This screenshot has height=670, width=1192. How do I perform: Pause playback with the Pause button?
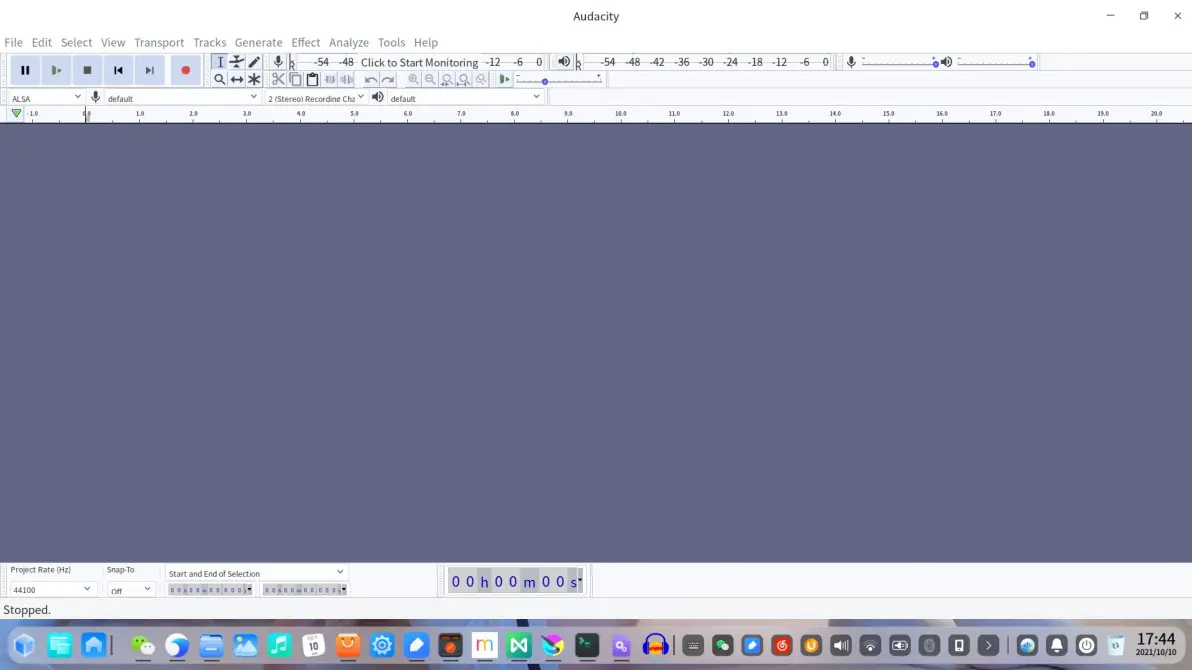pyautogui.click(x=25, y=70)
